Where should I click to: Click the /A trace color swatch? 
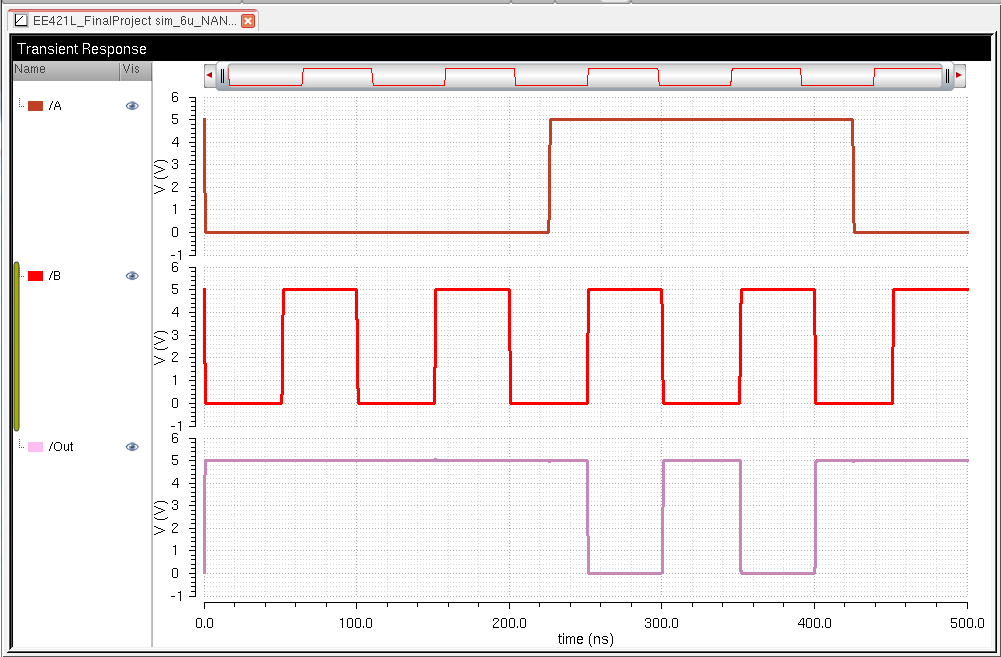coord(35,106)
